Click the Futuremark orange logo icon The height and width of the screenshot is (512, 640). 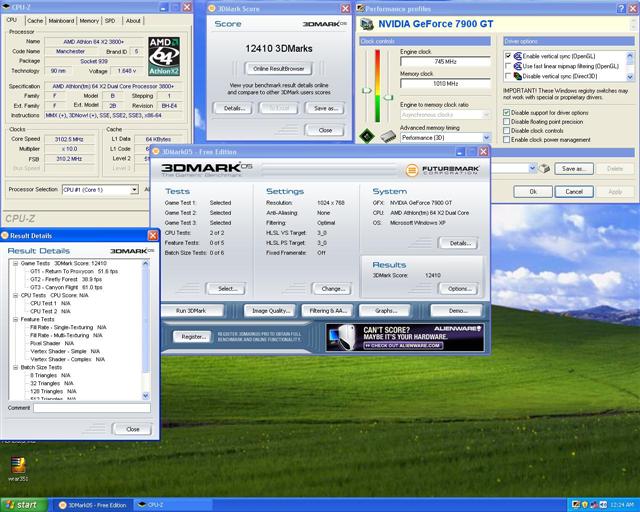tap(412, 170)
